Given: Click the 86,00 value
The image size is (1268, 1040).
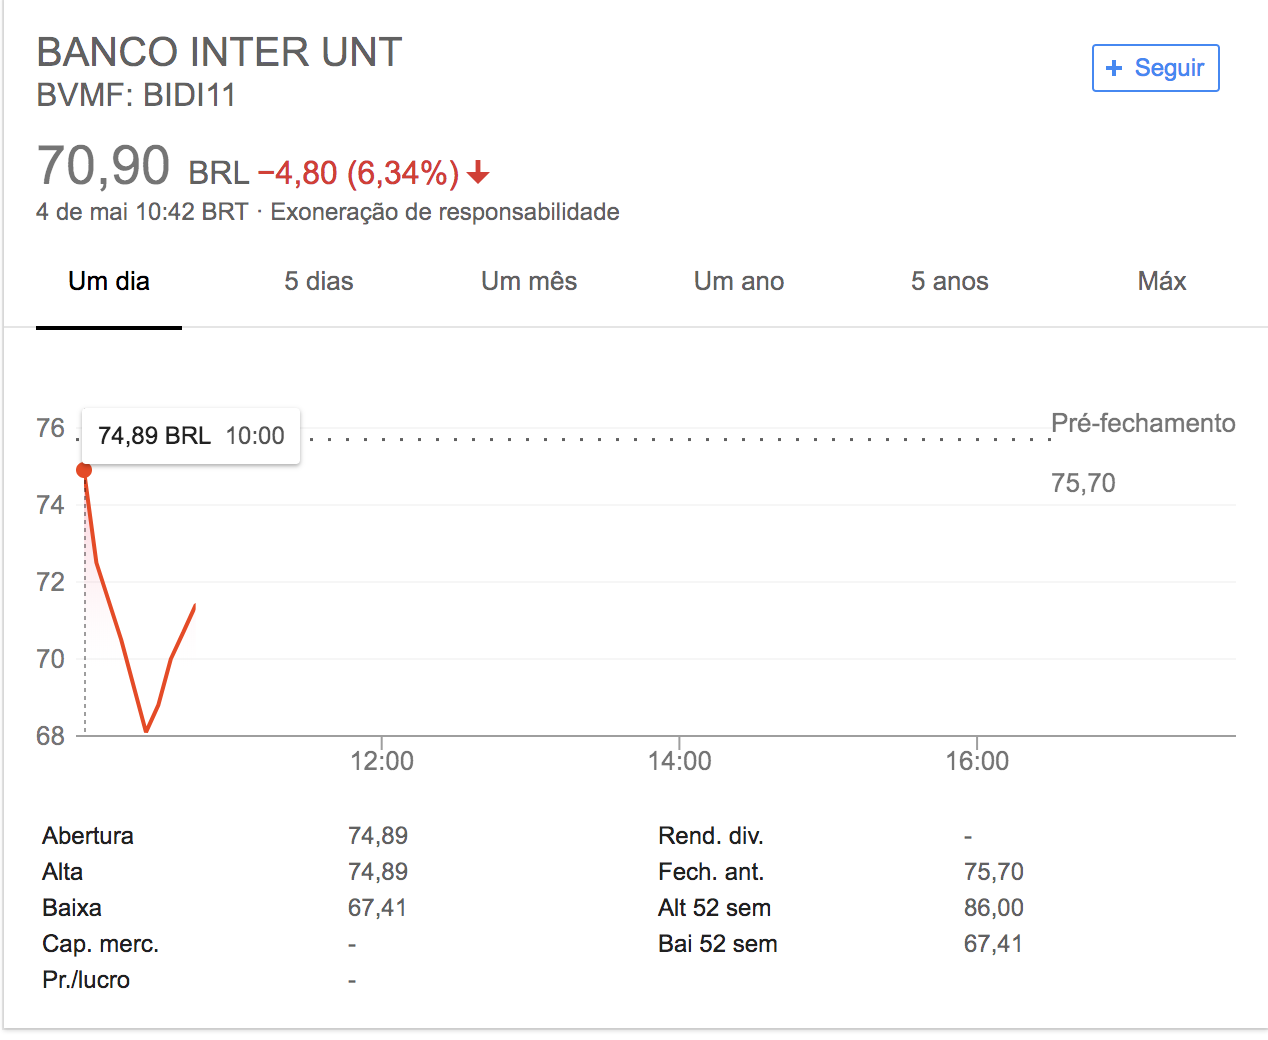Looking at the screenshot, I should tap(994, 908).
